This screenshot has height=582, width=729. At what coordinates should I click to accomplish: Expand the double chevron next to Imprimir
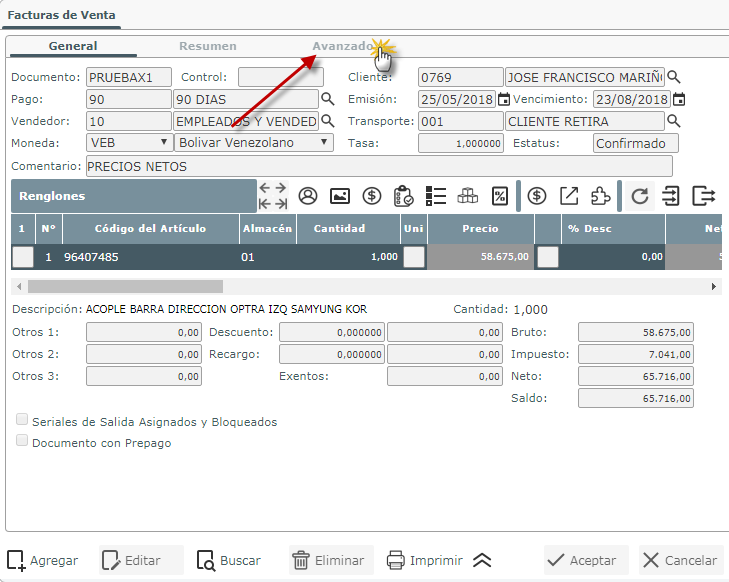[x=482, y=560]
